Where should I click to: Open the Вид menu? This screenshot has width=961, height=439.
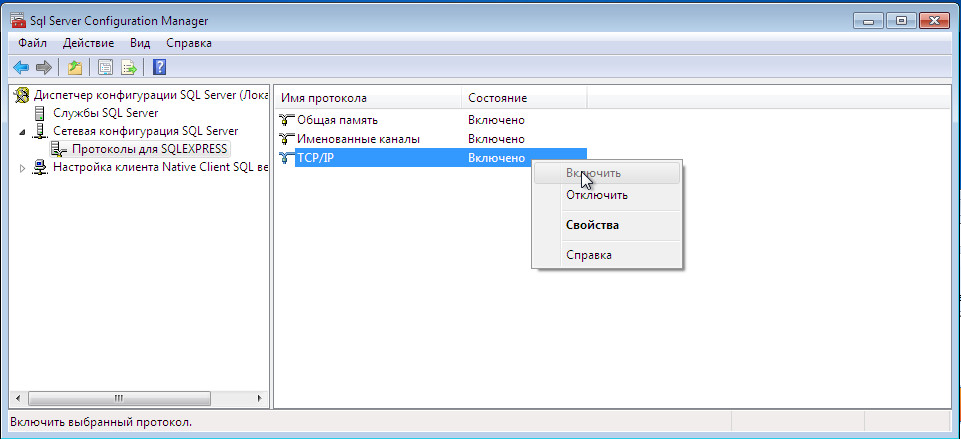click(x=140, y=43)
